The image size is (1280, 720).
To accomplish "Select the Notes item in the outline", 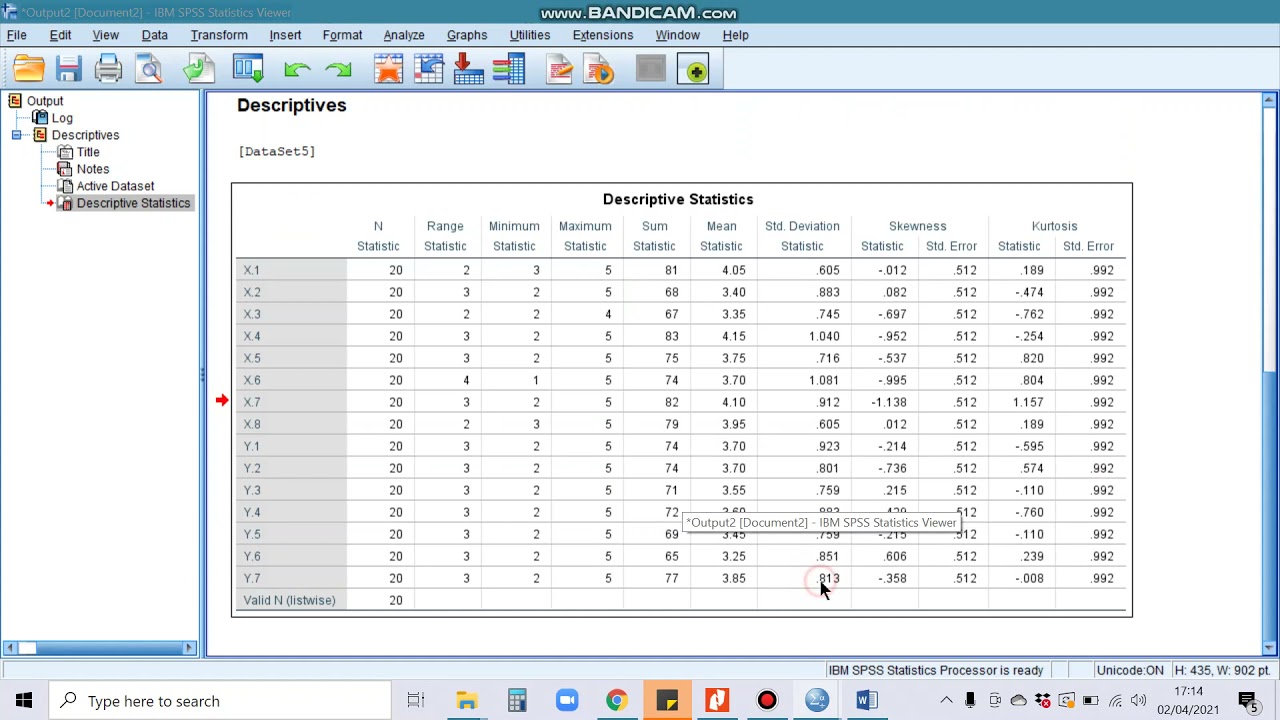I will click(x=93, y=169).
